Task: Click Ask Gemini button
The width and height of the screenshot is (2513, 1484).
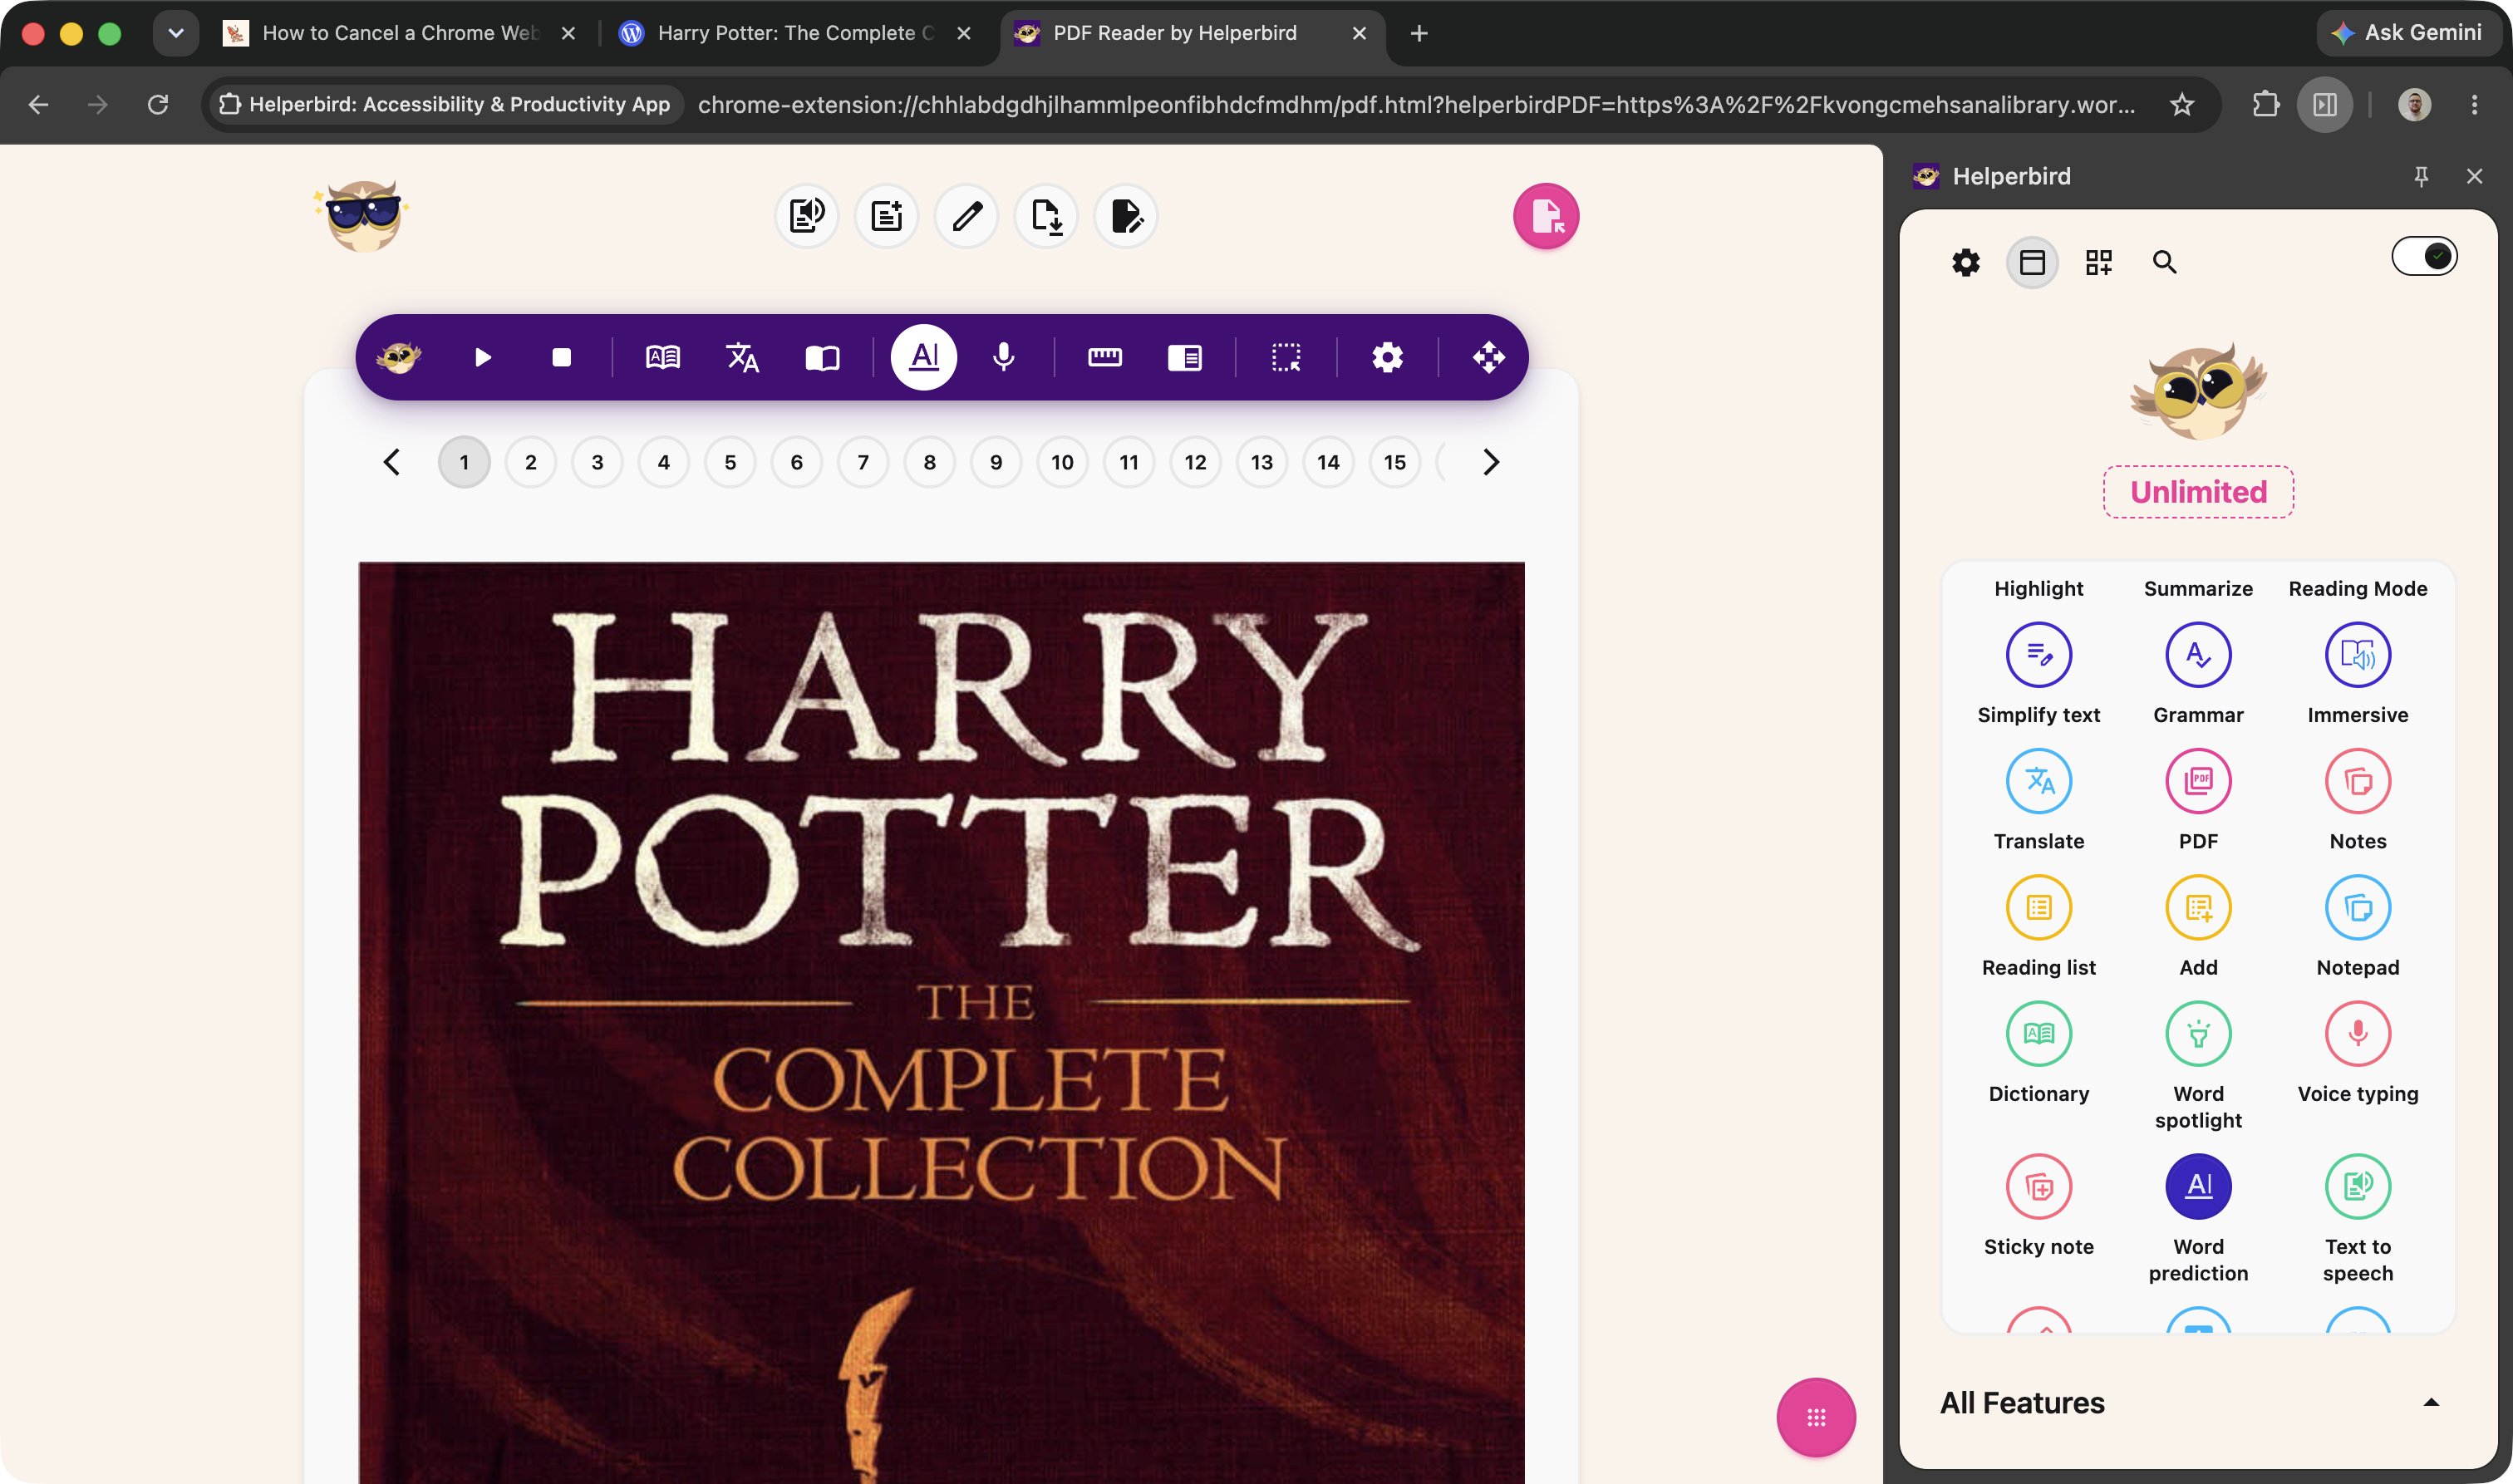Action: 2408,33
